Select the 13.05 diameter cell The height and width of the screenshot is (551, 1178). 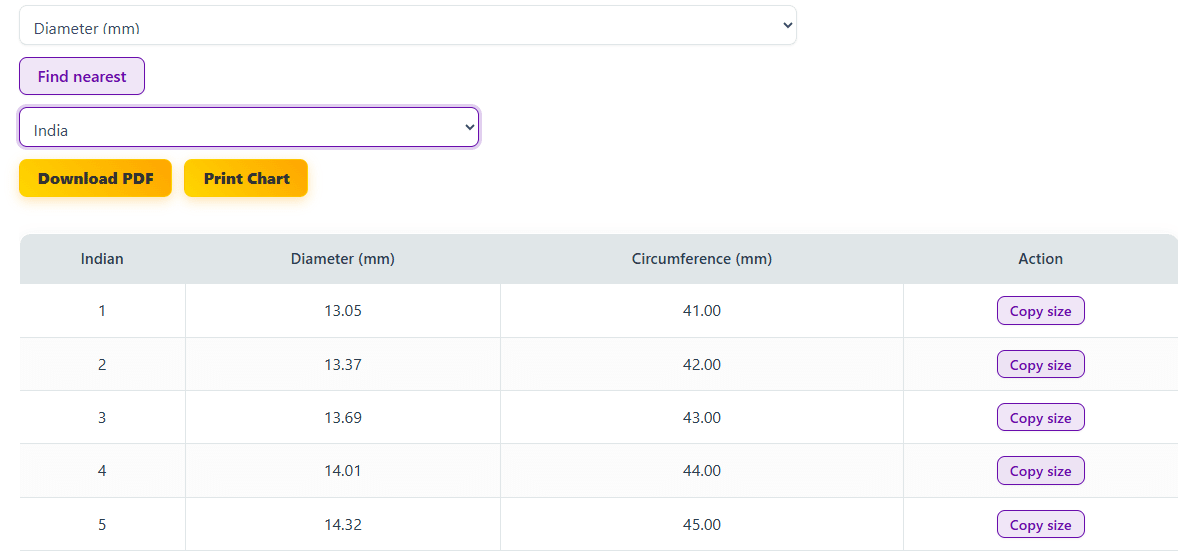pos(343,311)
